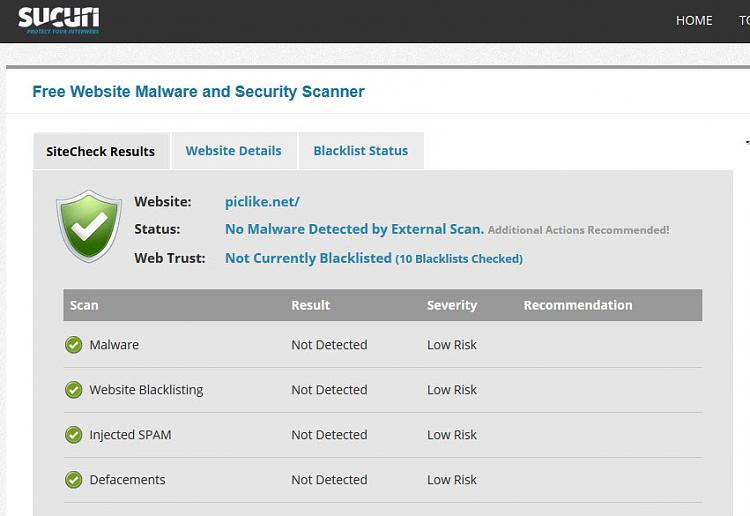750x516 pixels.
Task: Open the piclike.net/ website link
Action: pyautogui.click(x=262, y=202)
